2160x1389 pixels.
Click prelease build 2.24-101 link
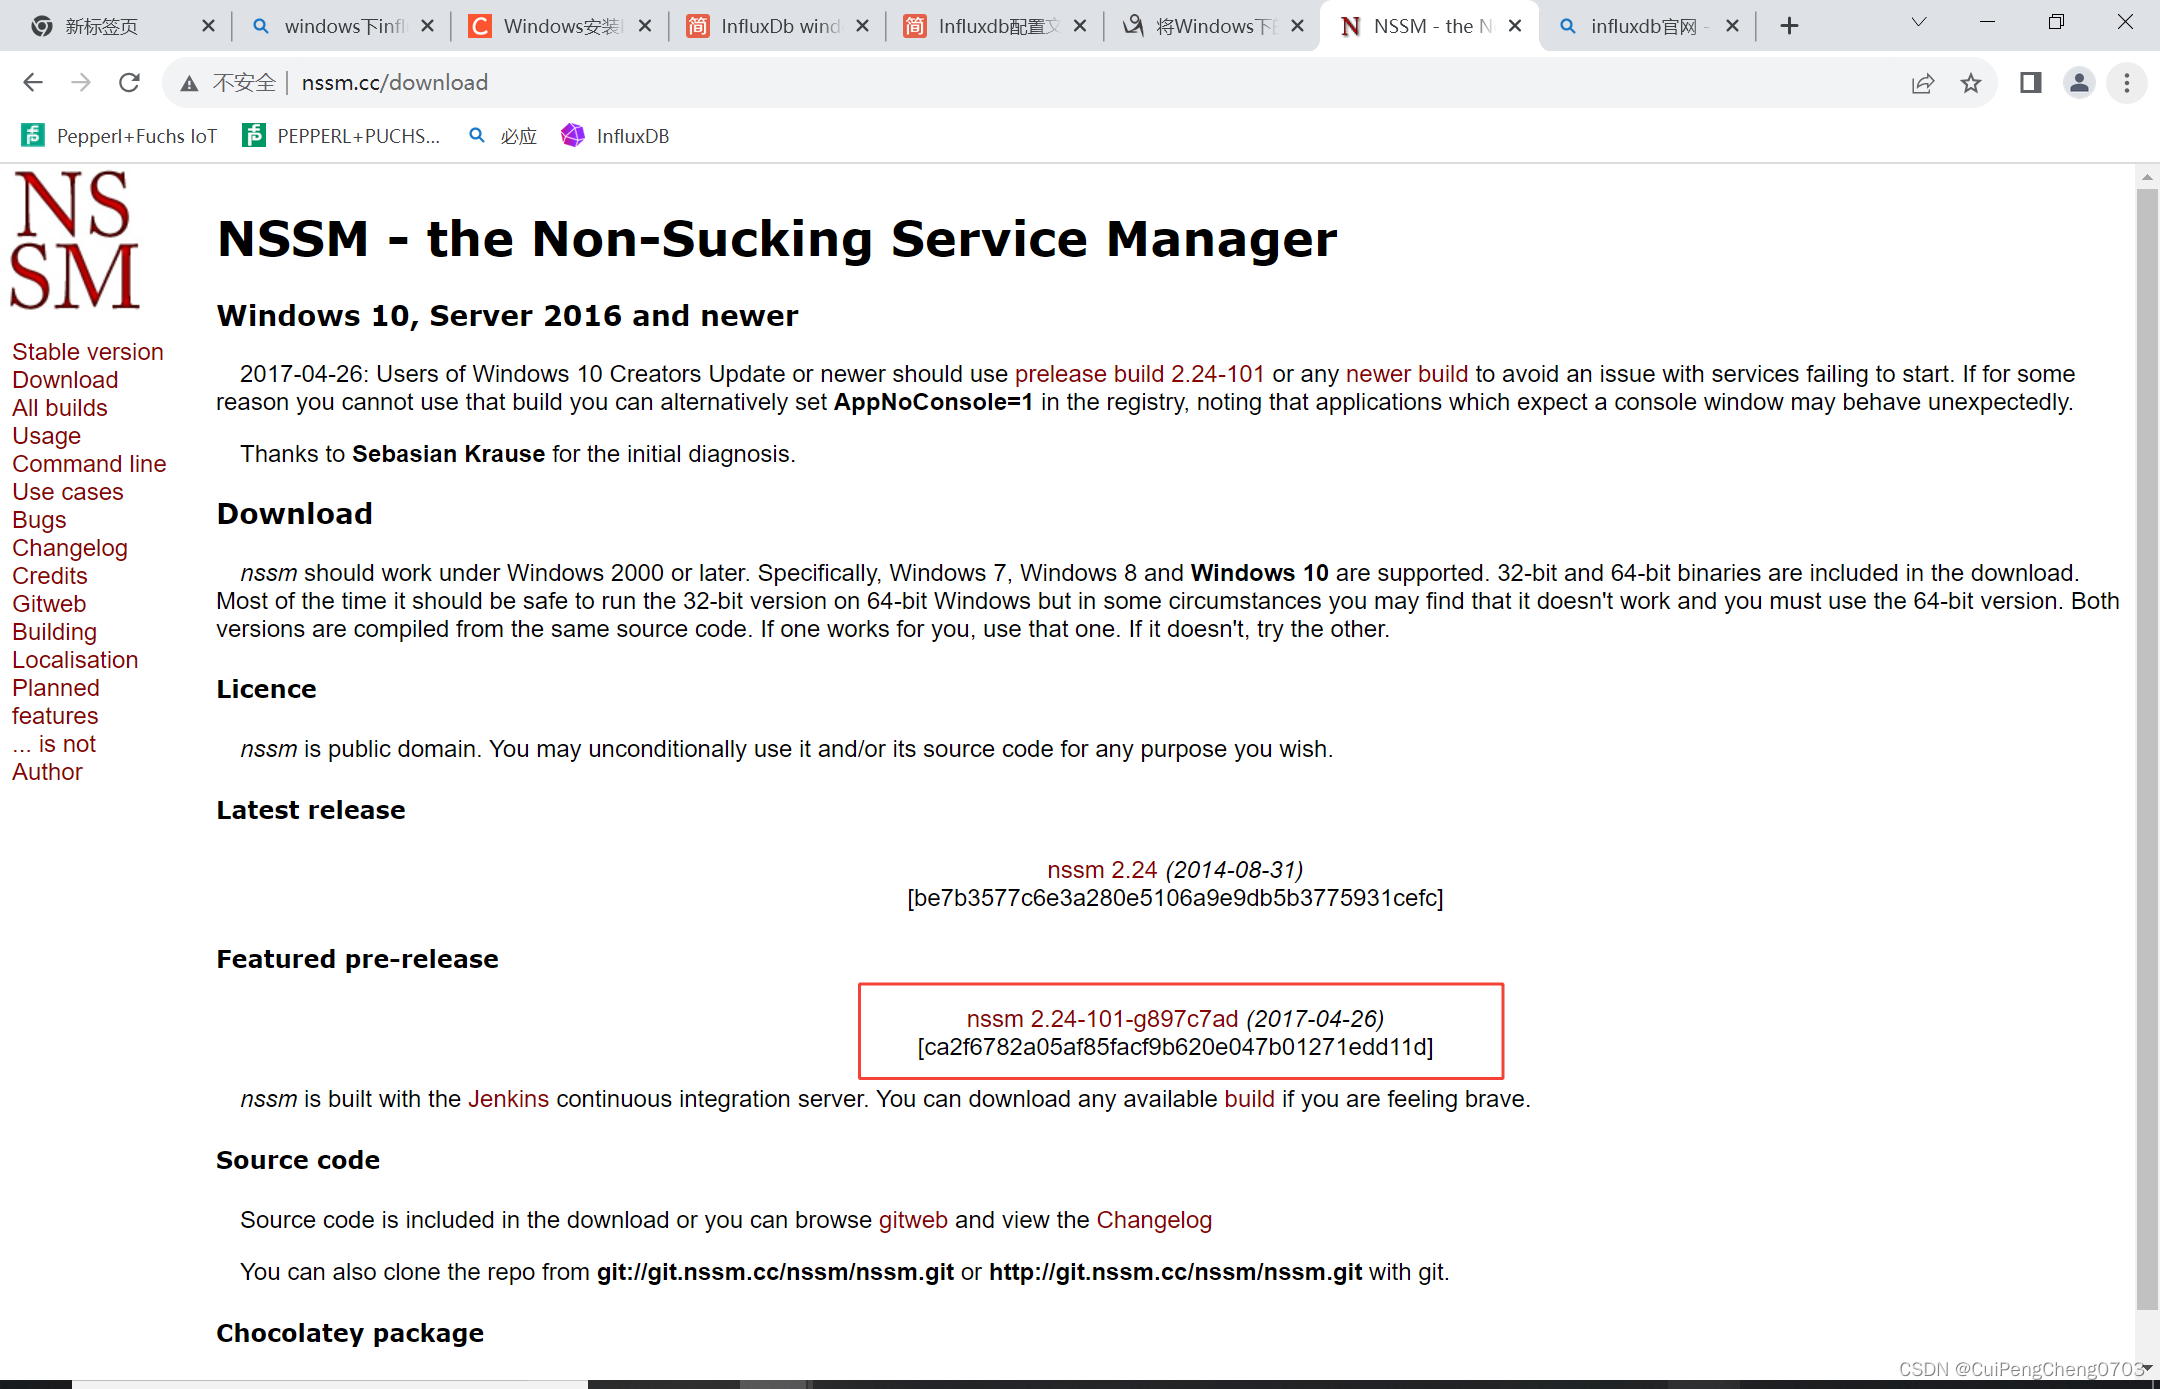pyautogui.click(x=1140, y=374)
